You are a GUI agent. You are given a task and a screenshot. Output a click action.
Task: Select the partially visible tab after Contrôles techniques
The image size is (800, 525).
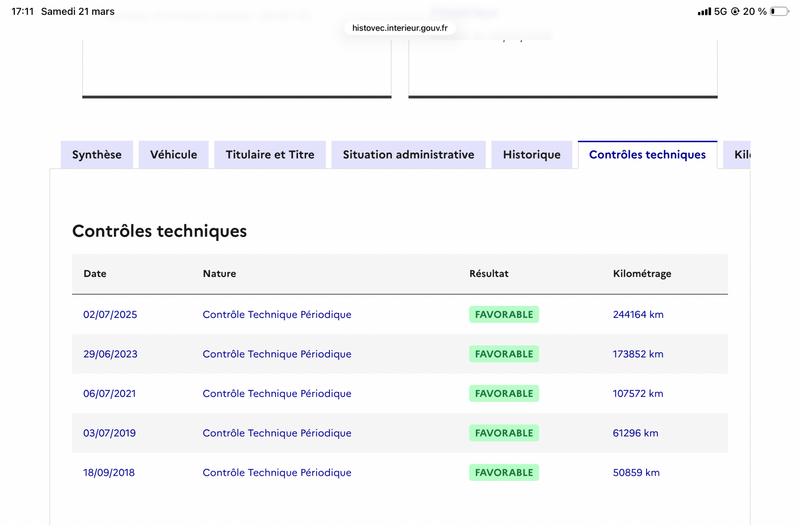click(x=739, y=155)
